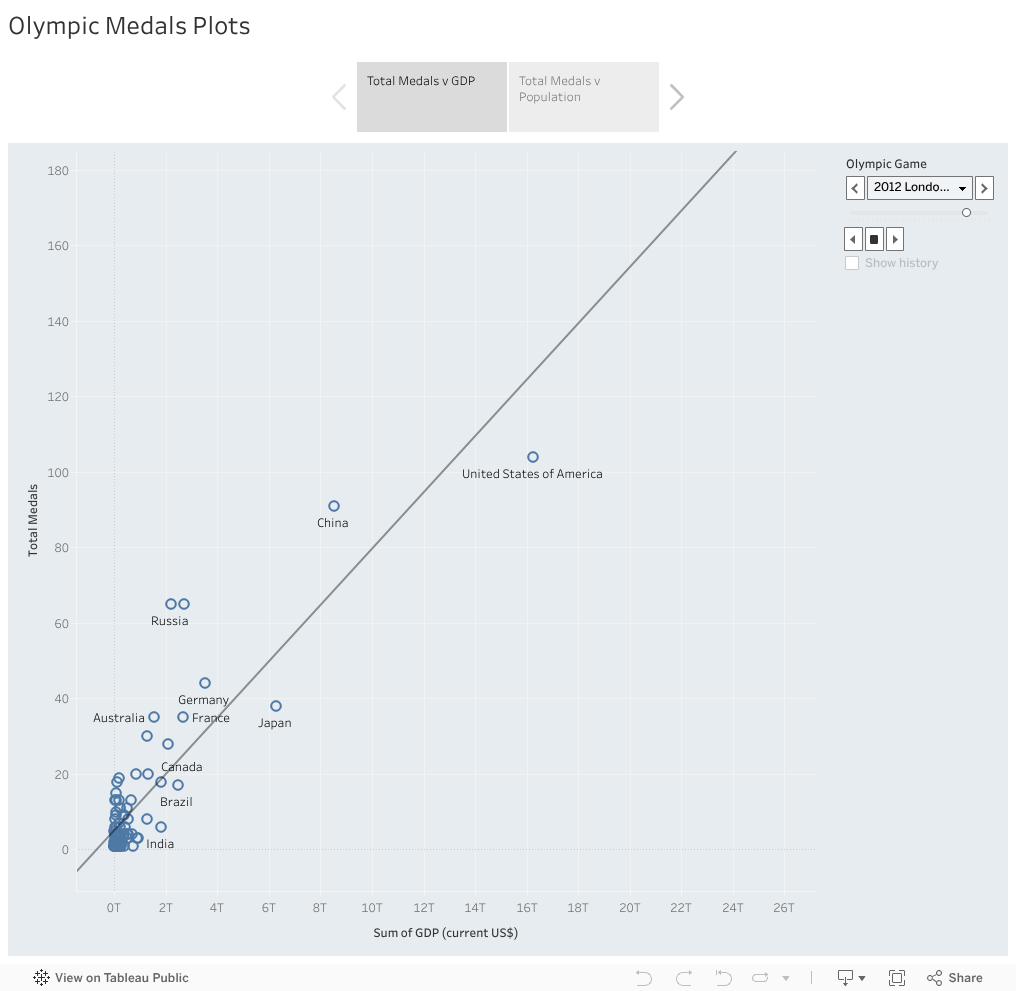Image resolution: width=1016 pixels, height=991 pixels.
Task: Play Olympic Game animation forward
Action: click(x=895, y=239)
